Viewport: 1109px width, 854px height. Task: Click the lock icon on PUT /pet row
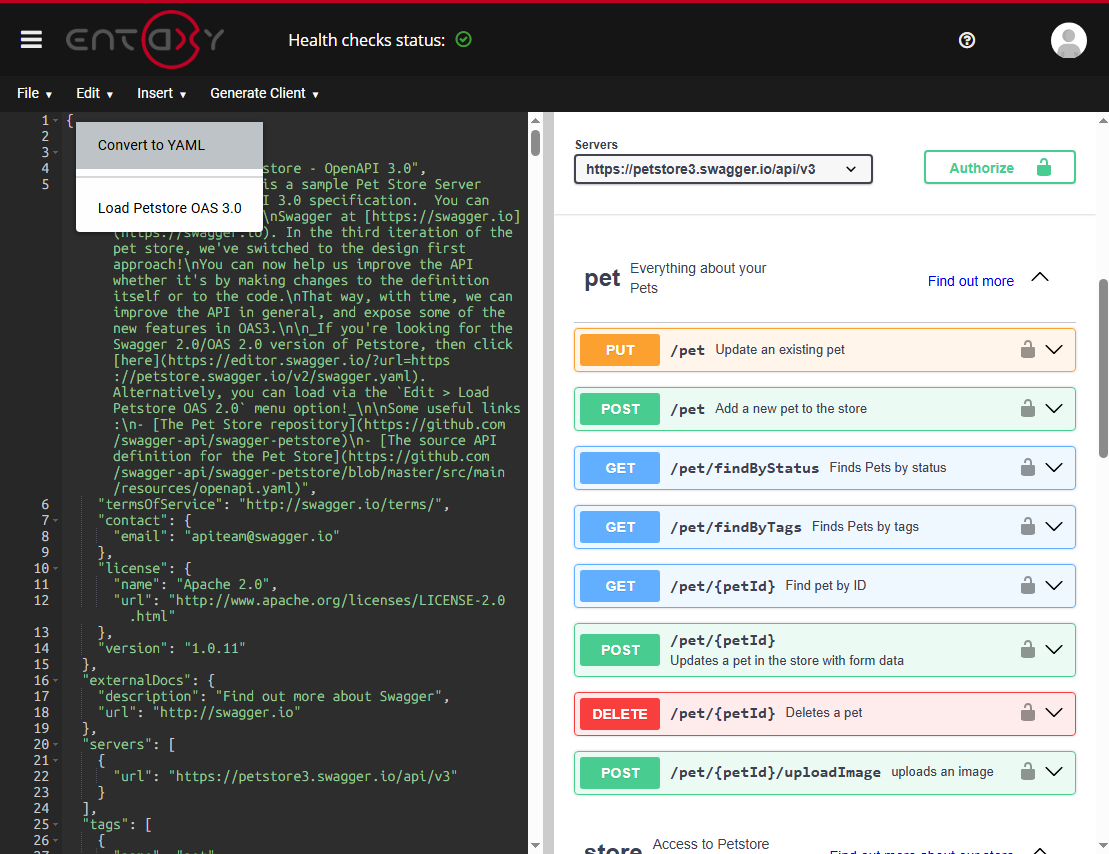pyautogui.click(x=1027, y=349)
